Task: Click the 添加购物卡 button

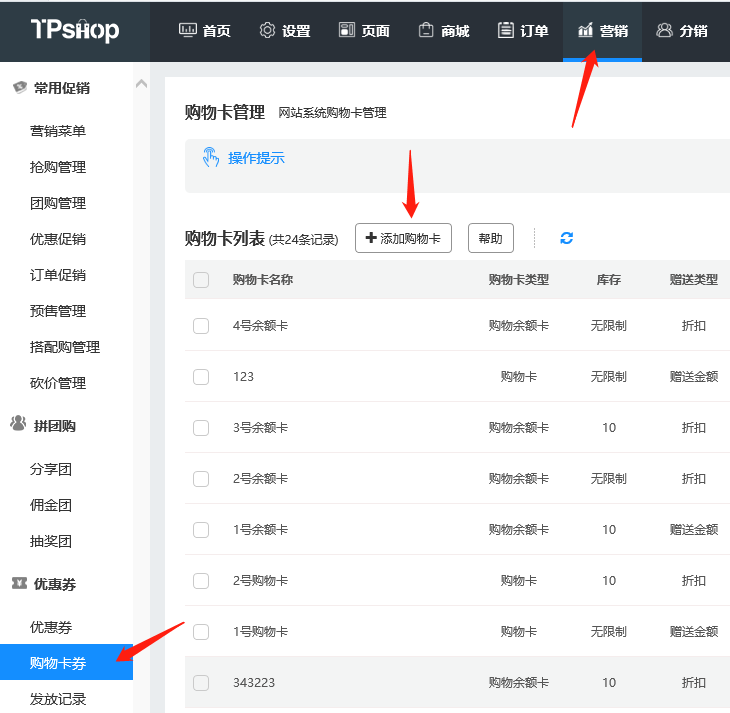Action: coord(403,238)
